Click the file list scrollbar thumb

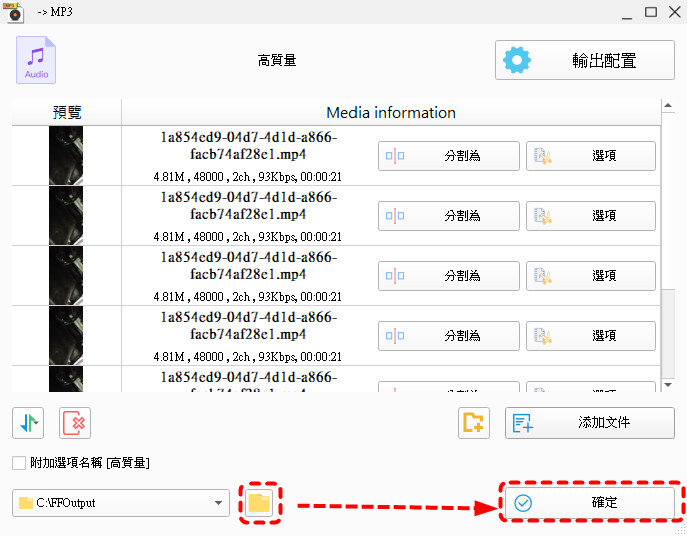point(668,333)
